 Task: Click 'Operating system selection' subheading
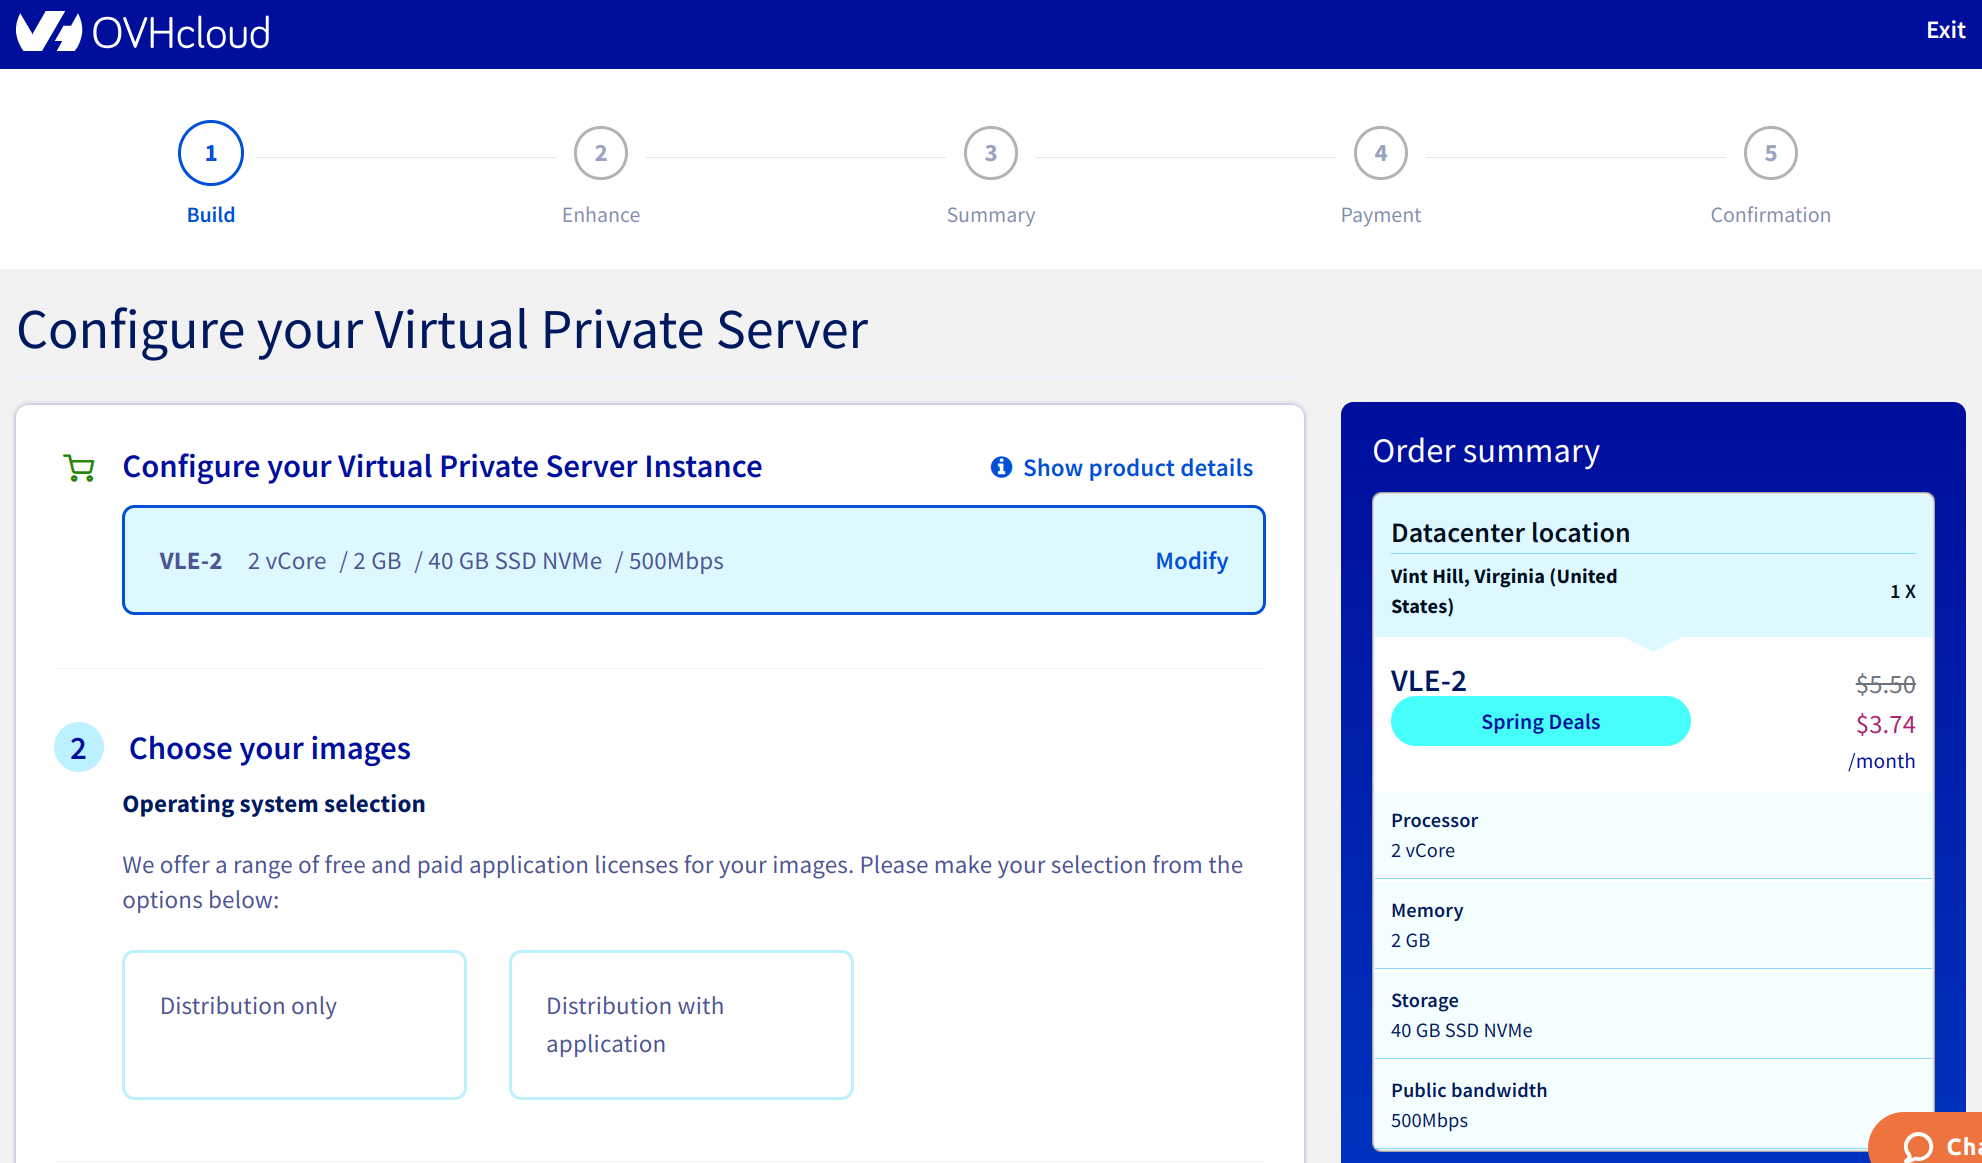(274, 804)
